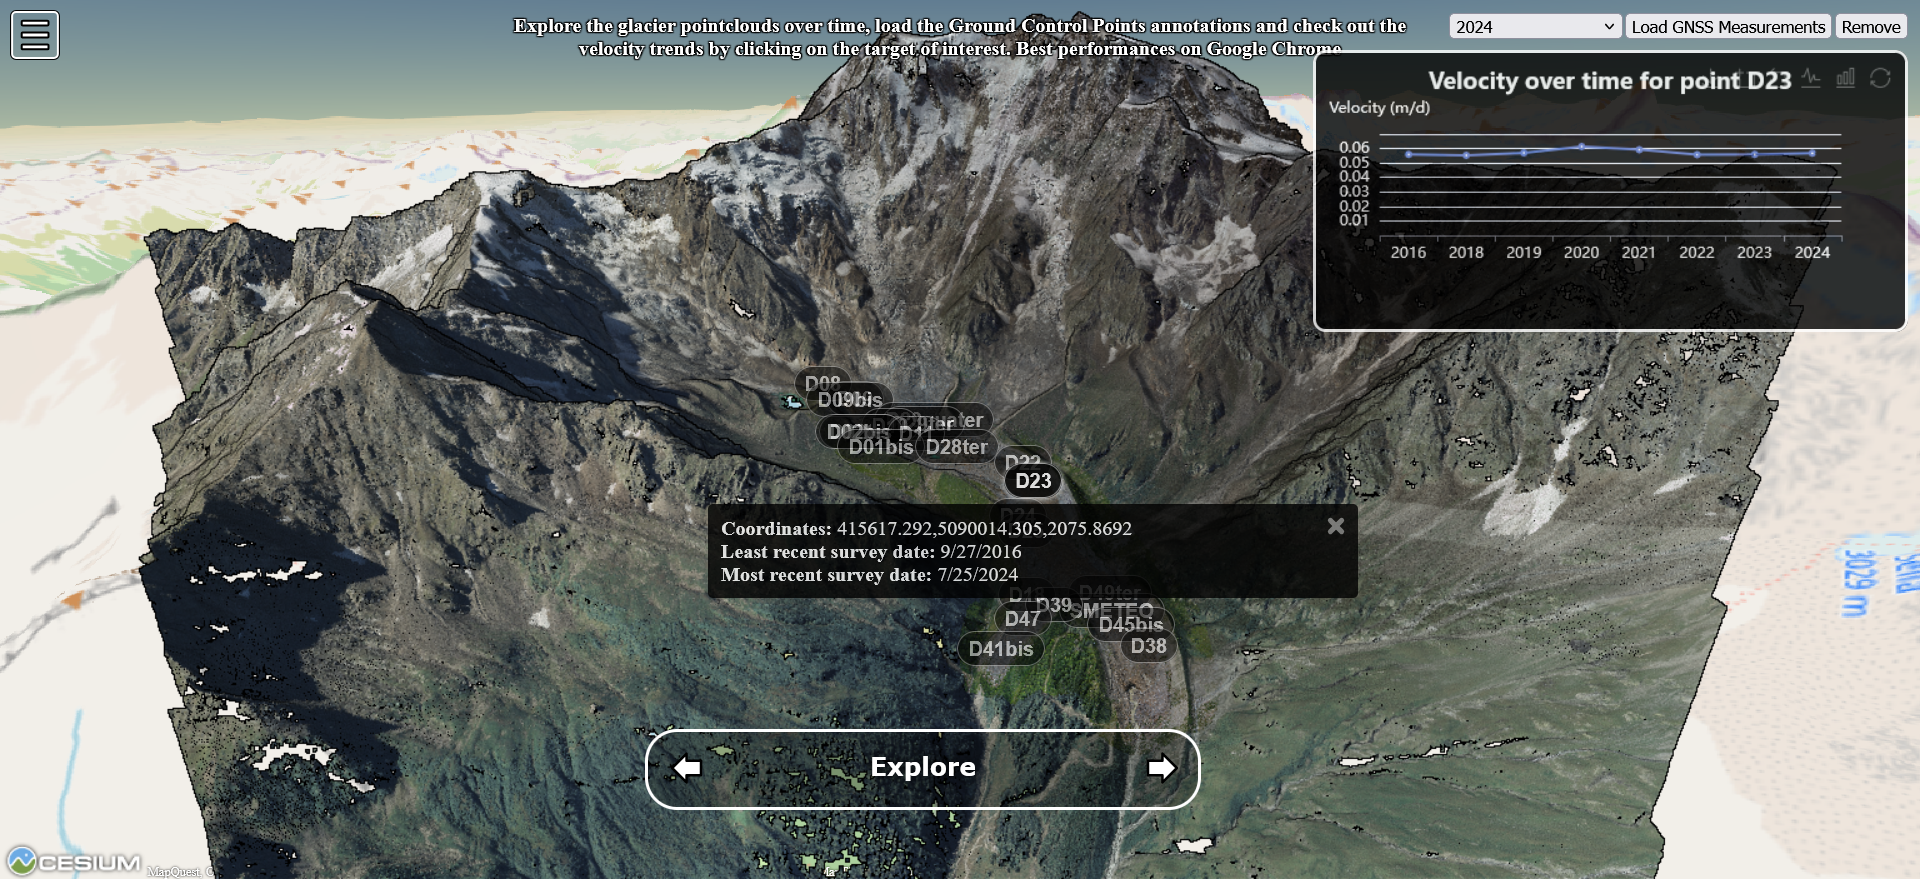Viewport: 1920px width, 879px height.
Task: Click the 2023 x-axis label
Action: click(x=1754, y=252)
